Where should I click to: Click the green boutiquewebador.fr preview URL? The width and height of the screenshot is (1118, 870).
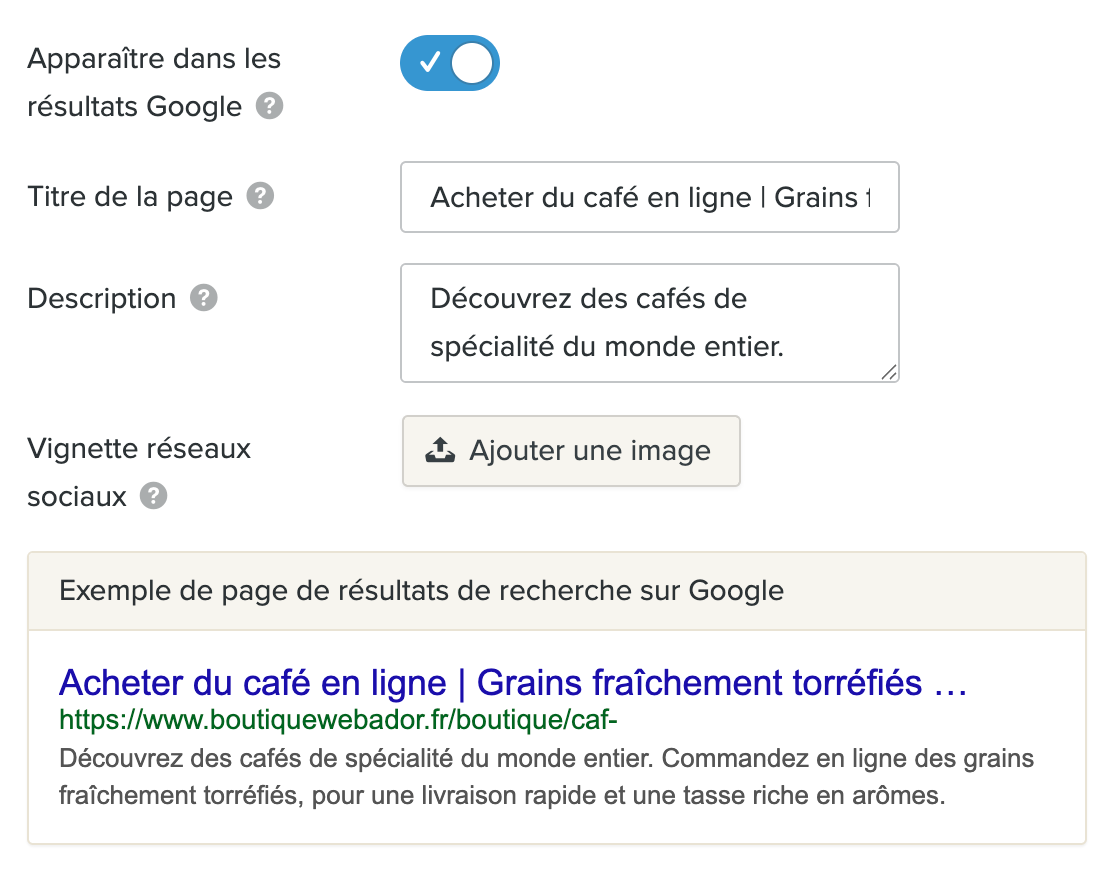338,720
